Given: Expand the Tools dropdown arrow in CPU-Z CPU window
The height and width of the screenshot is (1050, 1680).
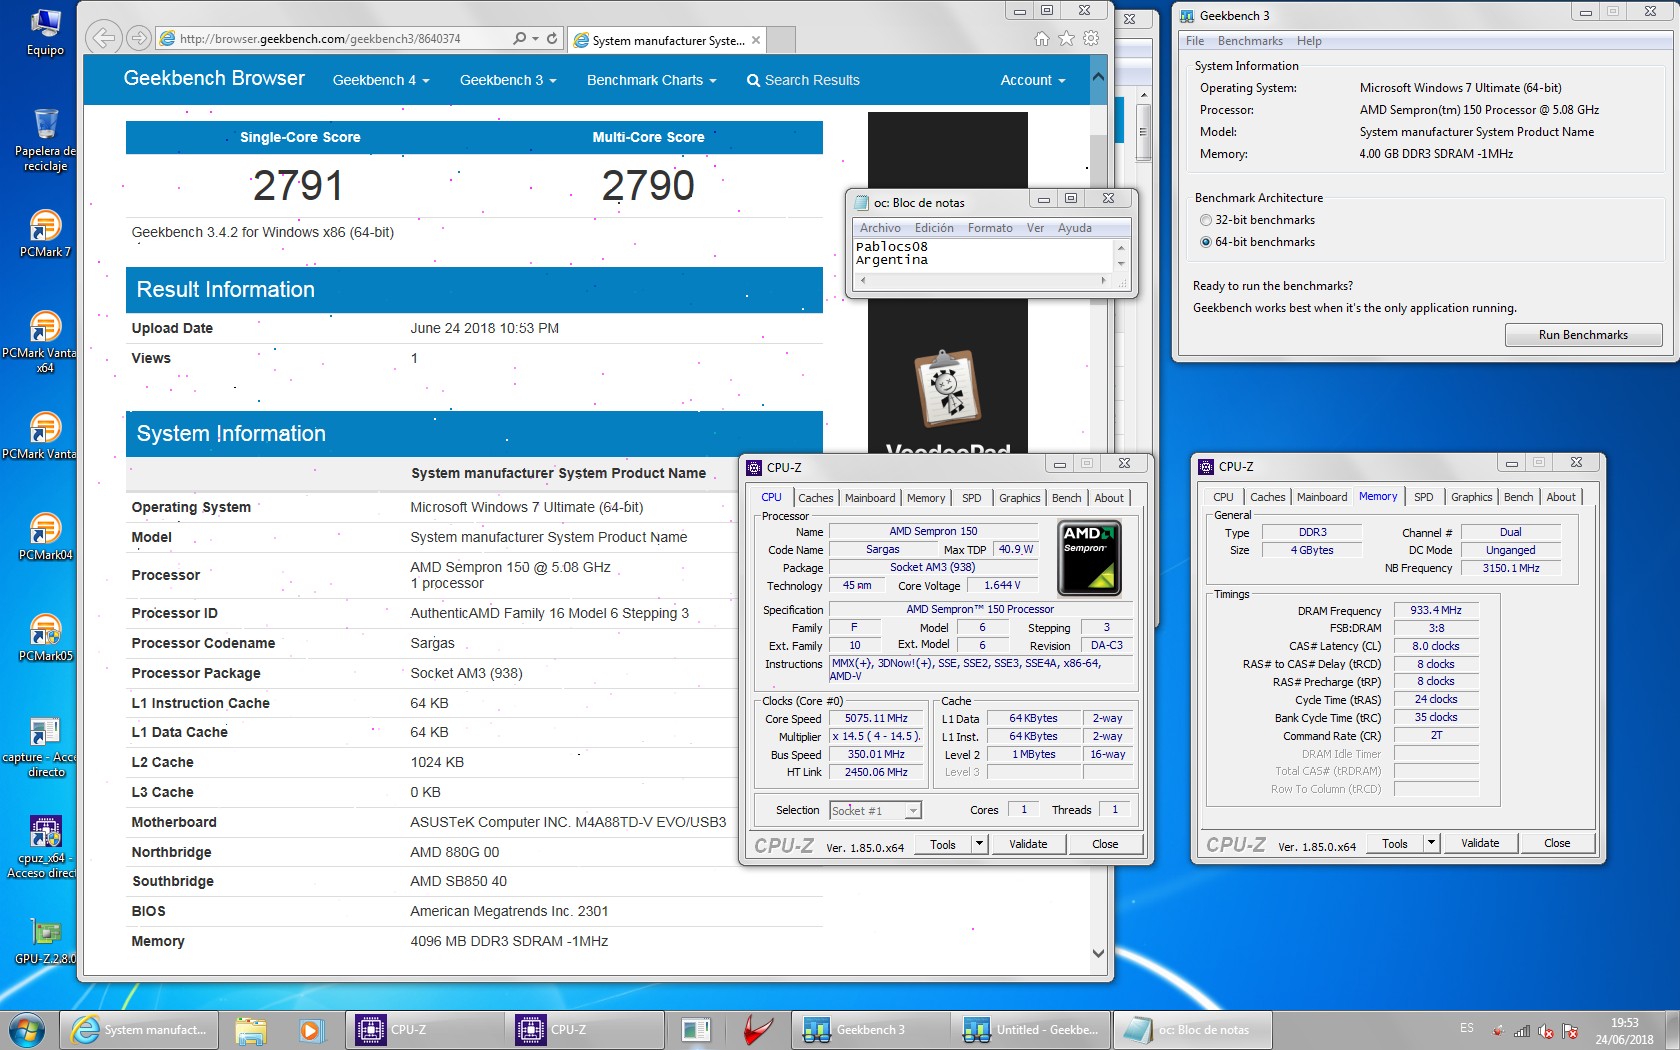Looking at the screenshot, I should pos(980,844).
